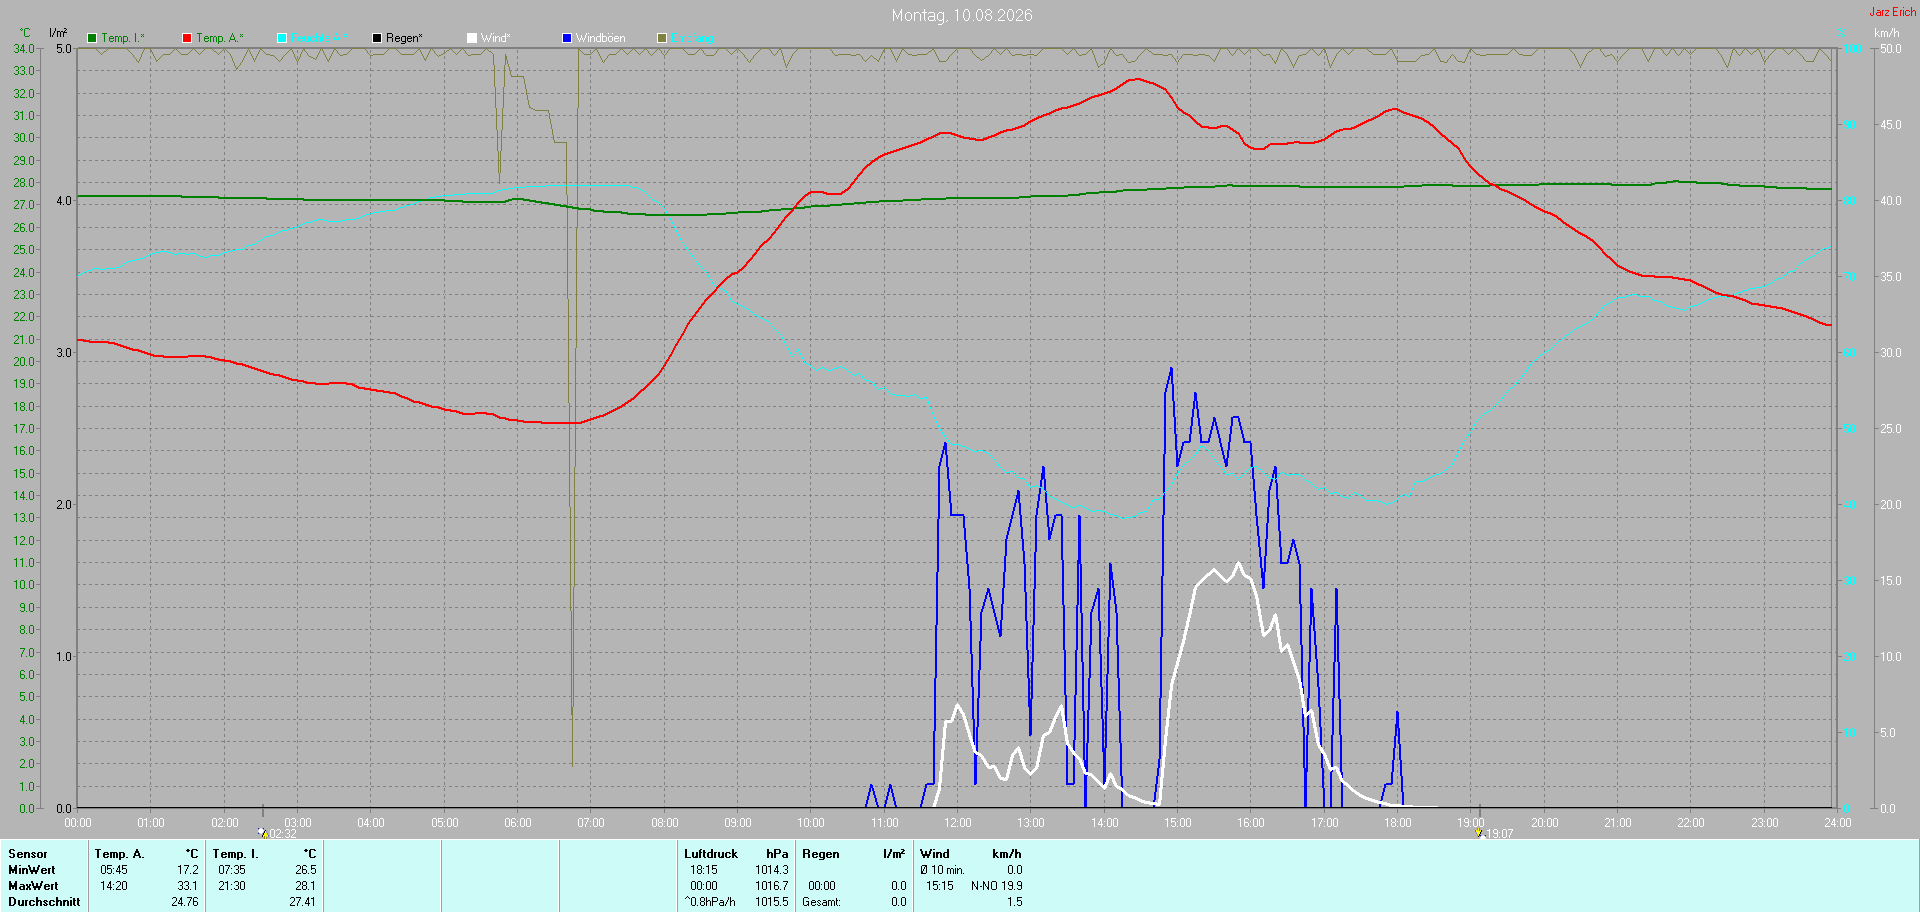Click the 'Temp. A.' column header
1920x912 pixels.
[x=120, y=854]
